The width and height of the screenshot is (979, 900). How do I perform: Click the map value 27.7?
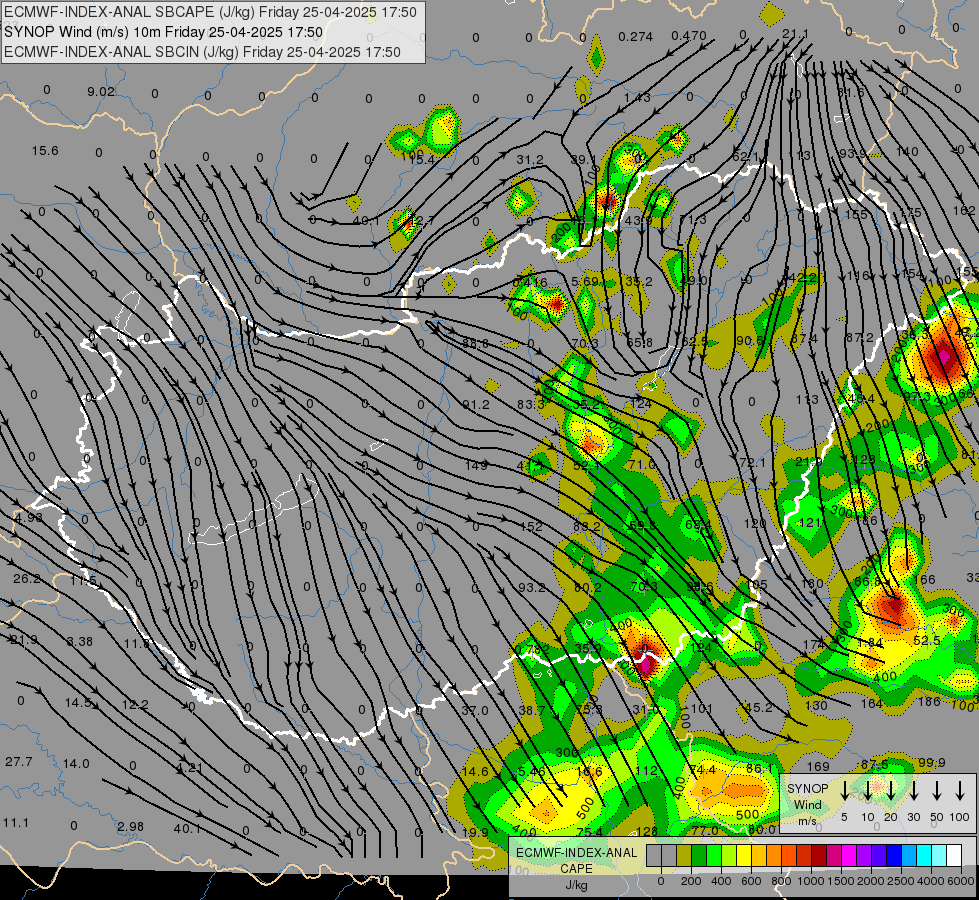click(19, 761)
